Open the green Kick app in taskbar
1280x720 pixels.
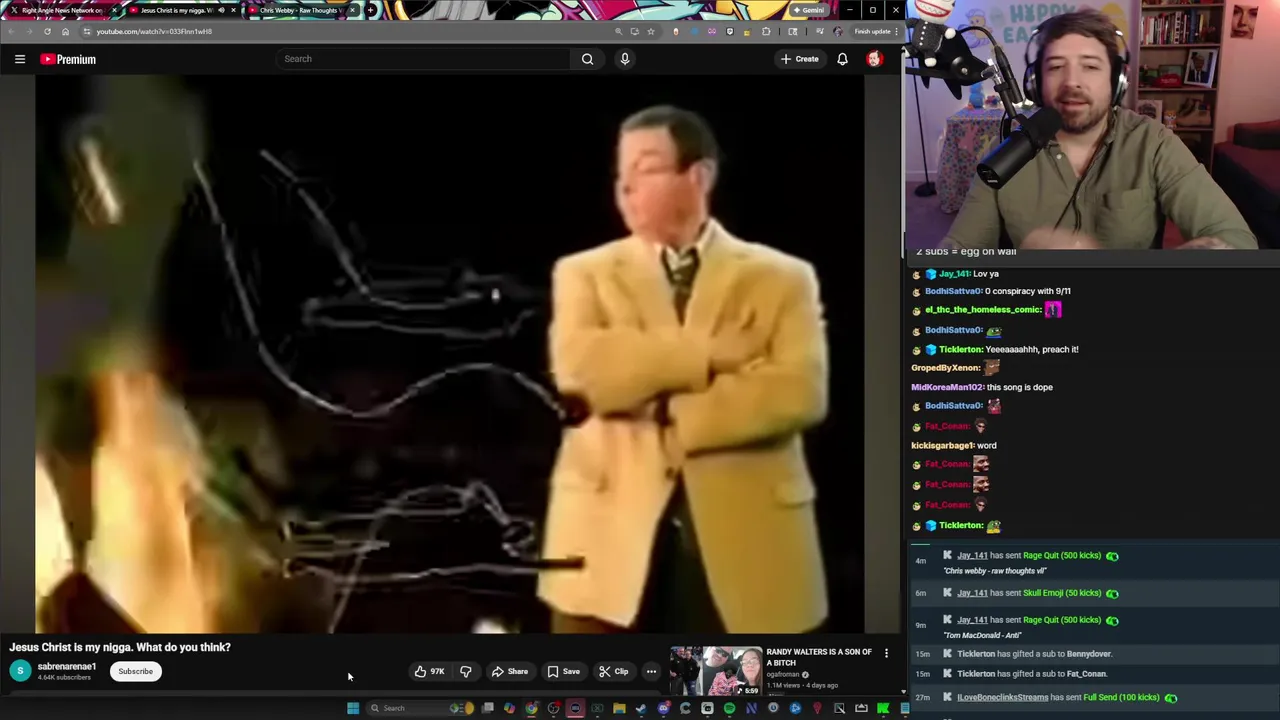point(883,709)
